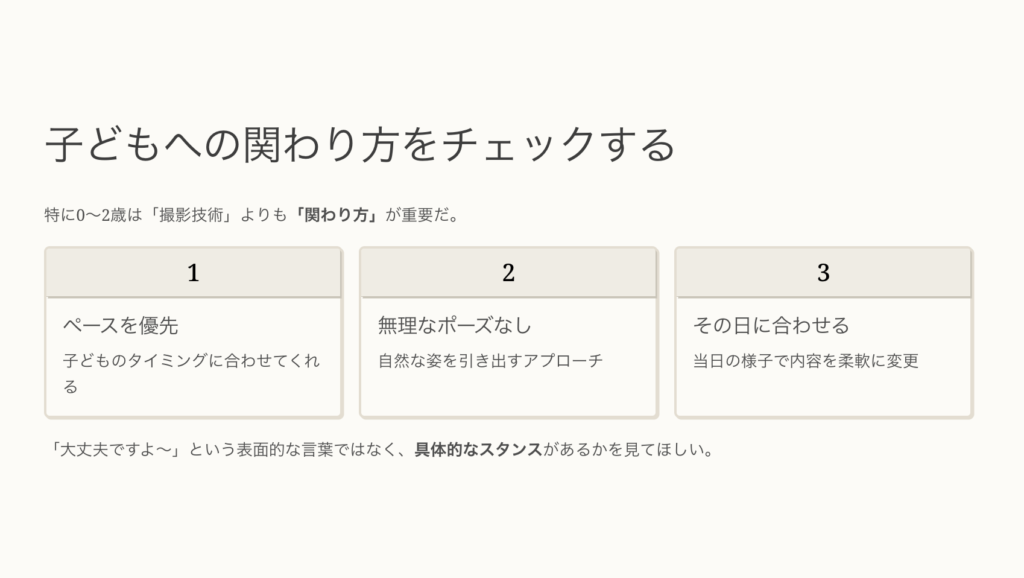Select the bold 「関わり方」 text in subtitle
The width and height of the screenshot is (1024, 578).
[x=340, y=213]
